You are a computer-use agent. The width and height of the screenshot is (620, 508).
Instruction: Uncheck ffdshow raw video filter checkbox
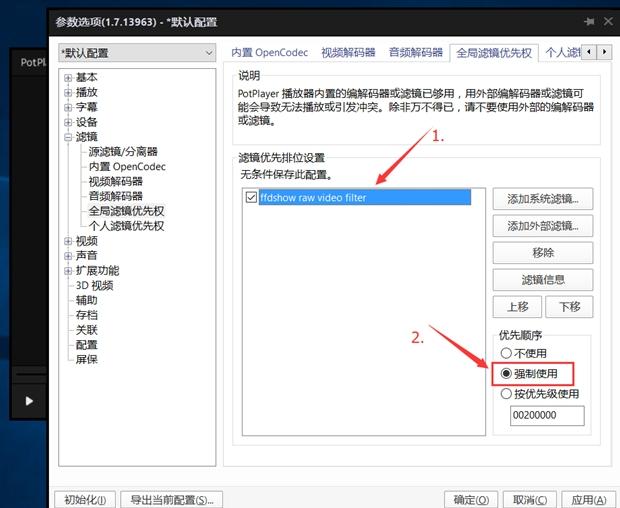click(251, 197)
